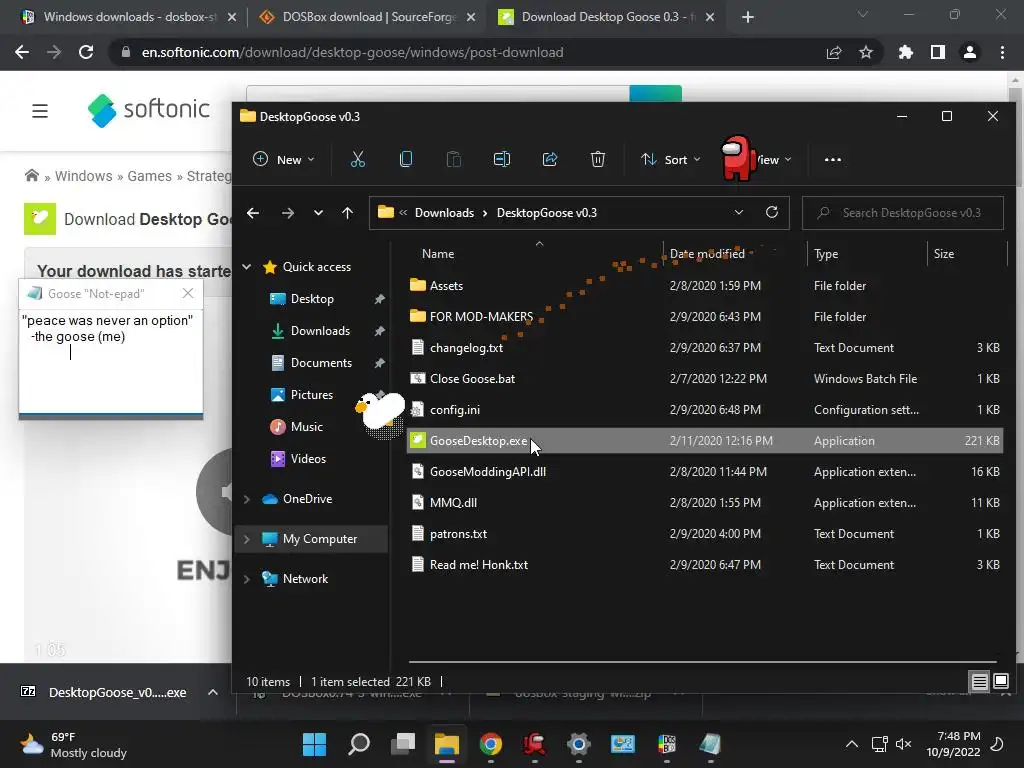Select Download Desktop Goose 0.3 tab
1024x768 pixels.
click(x=605, y=17)
